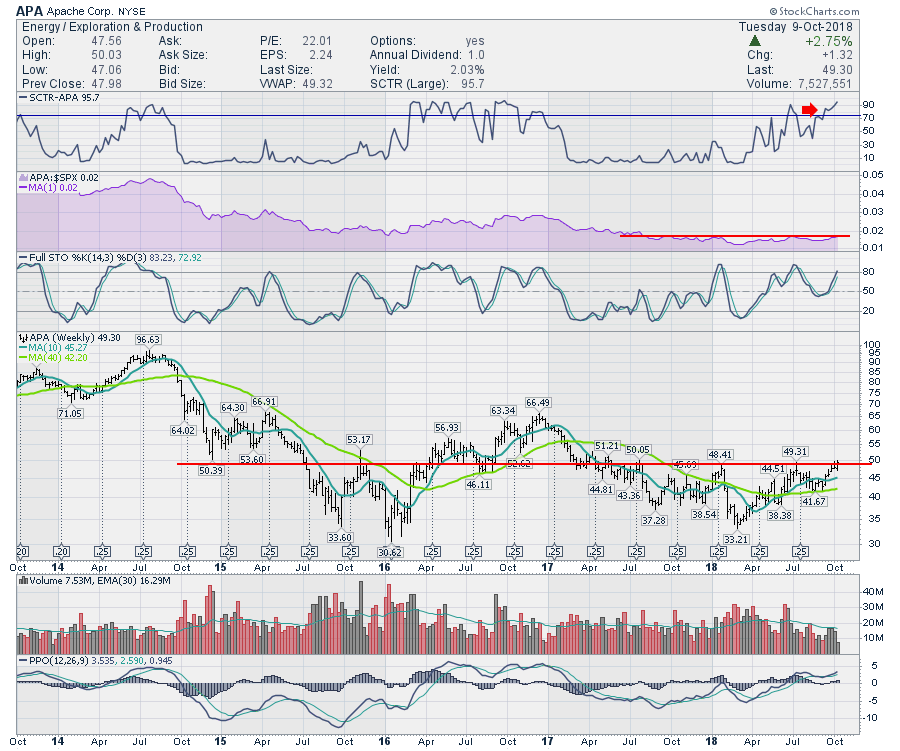The height and width of the screenshot is (751, 900).
Task: Click the 66.49 price high label
Action: click(x=538, y=402)
